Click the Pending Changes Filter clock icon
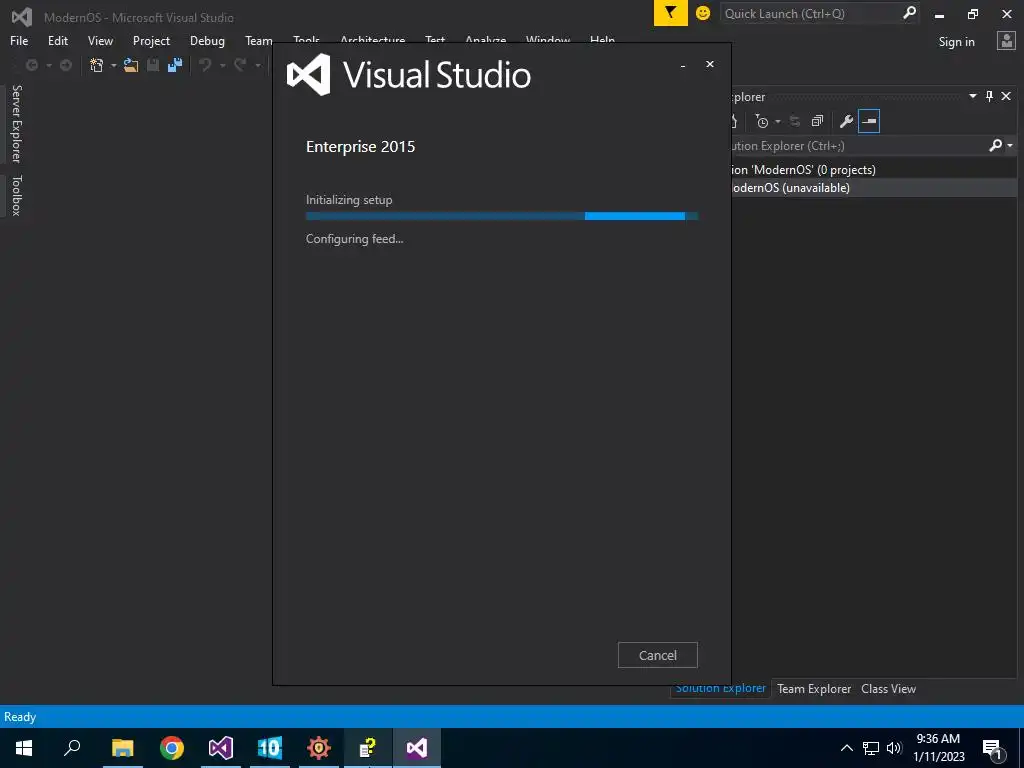 [x=761, y=121]
